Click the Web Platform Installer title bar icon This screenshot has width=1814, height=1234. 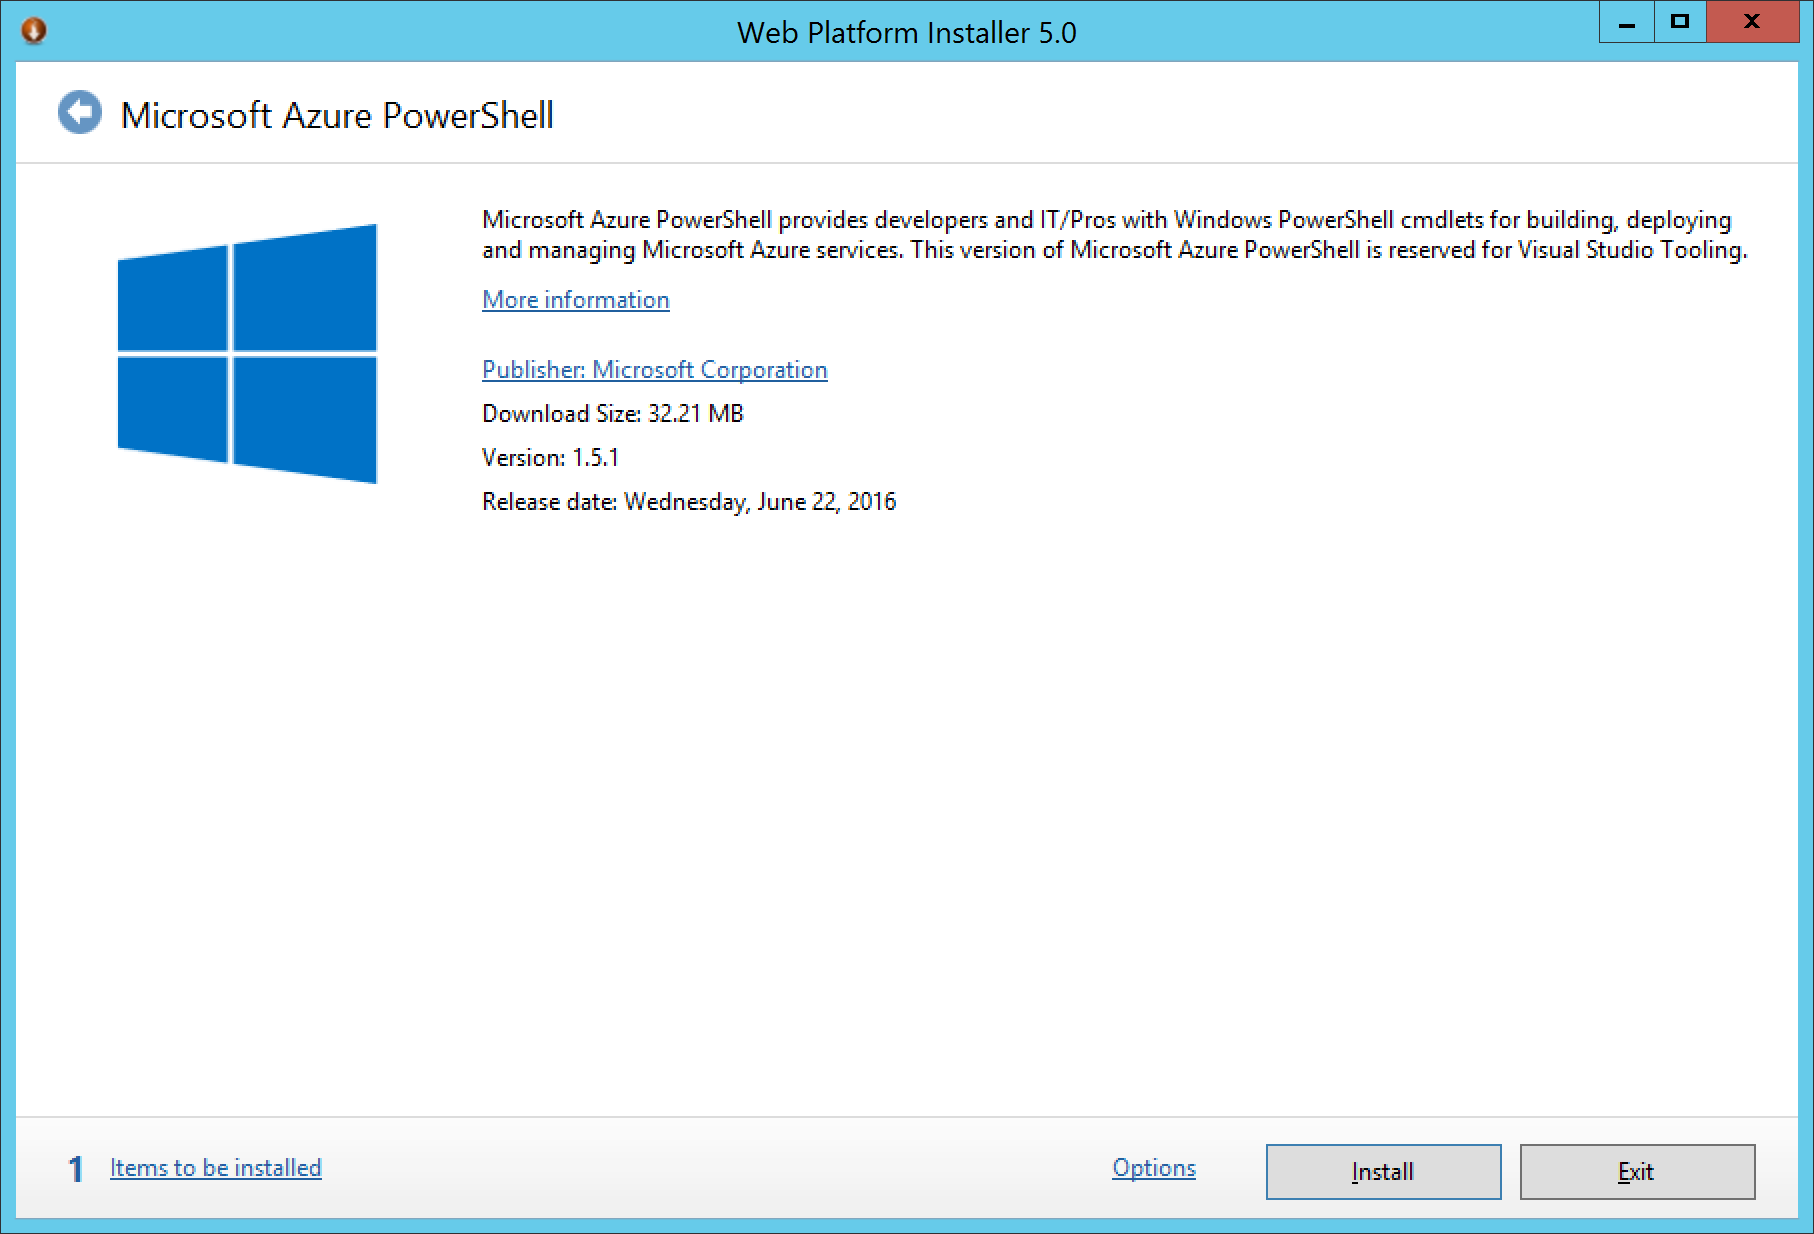pyautogui.click(x=33, y=31)
